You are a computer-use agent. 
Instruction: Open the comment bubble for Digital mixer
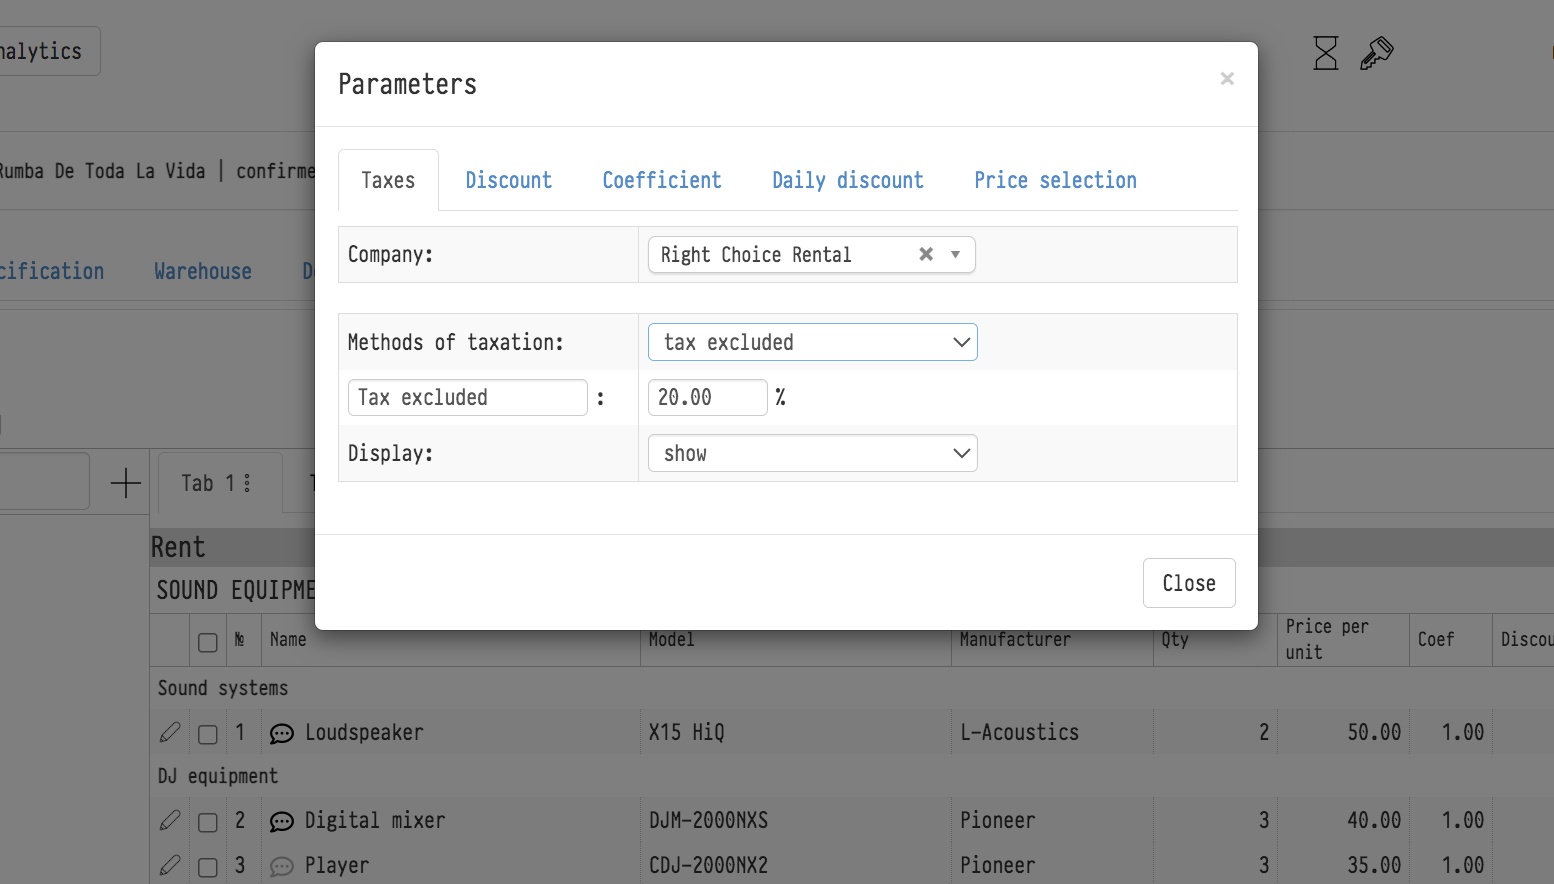click(x=282, y=822)
